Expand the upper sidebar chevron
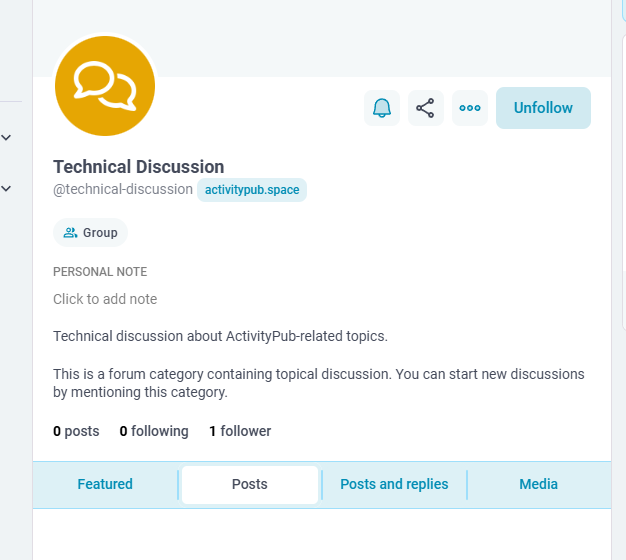626x560 pixels. point(6,137)
